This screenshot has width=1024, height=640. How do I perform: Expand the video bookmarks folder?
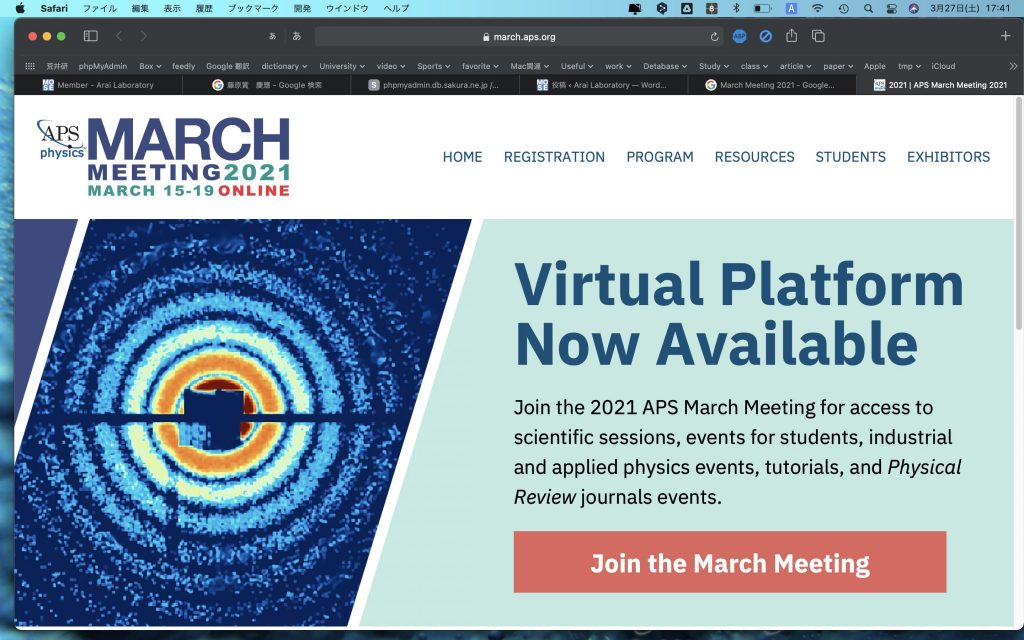(391, 66)
